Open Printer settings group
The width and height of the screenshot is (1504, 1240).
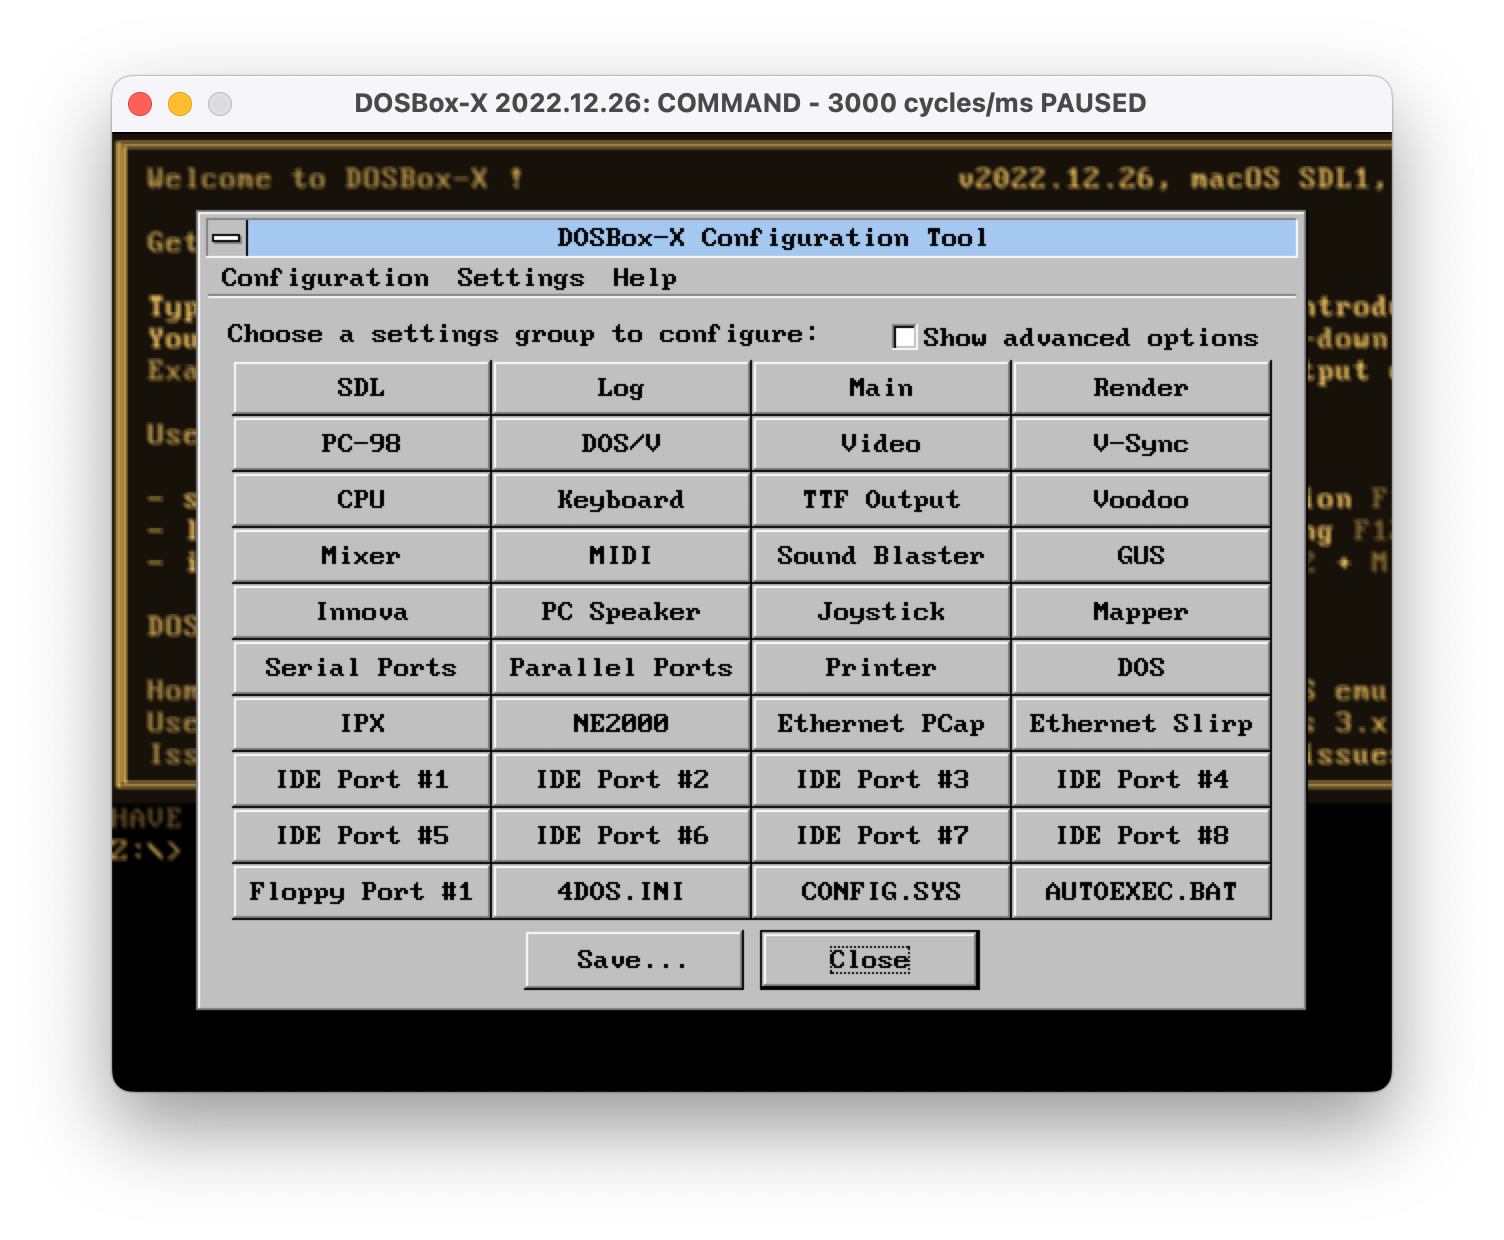pos(881,668)
